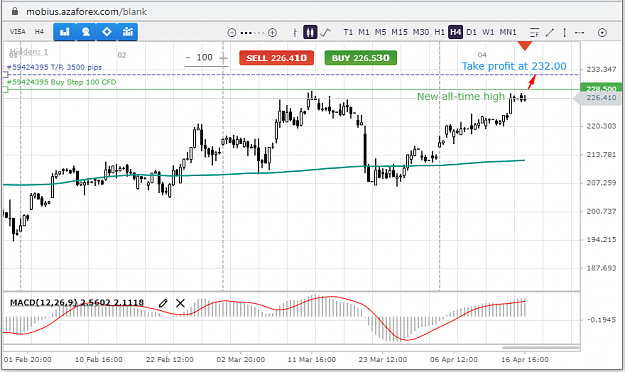Select the M30 timeframe
625x372 pixels.
pos(421,32)
